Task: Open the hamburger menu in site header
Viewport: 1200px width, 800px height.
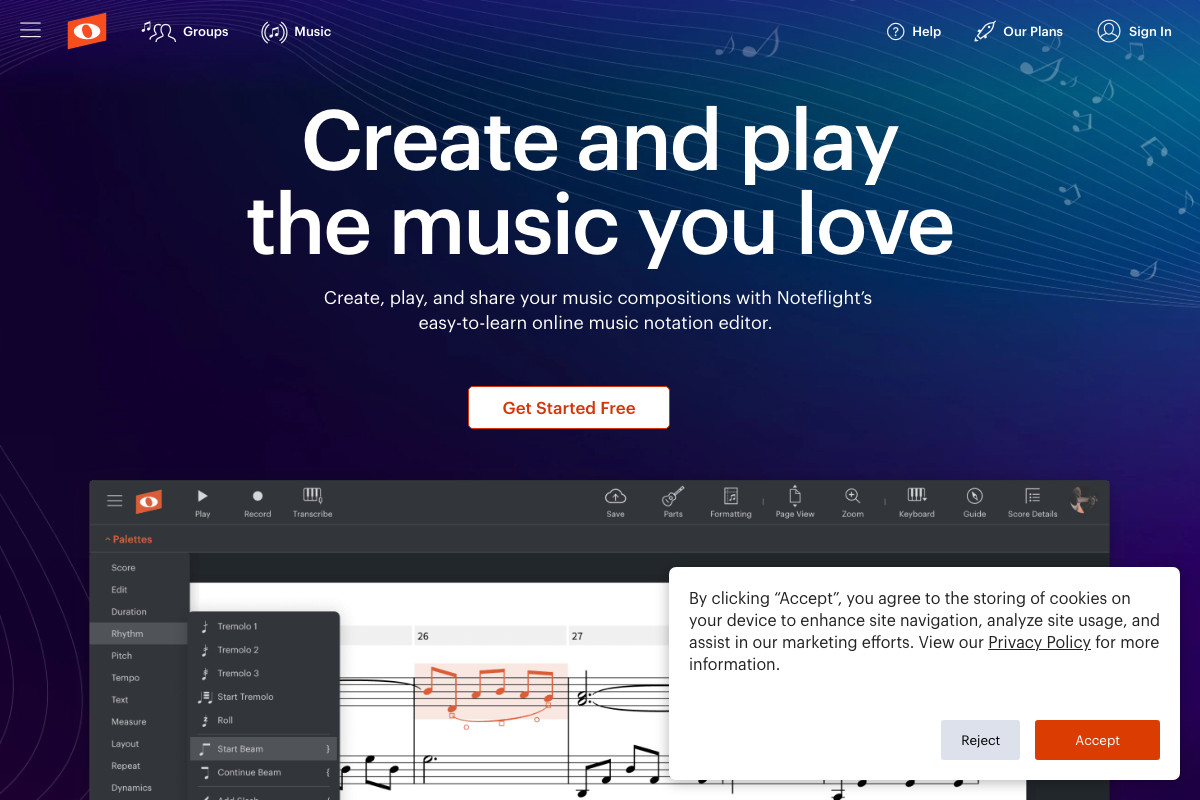Action: point(31,30)
